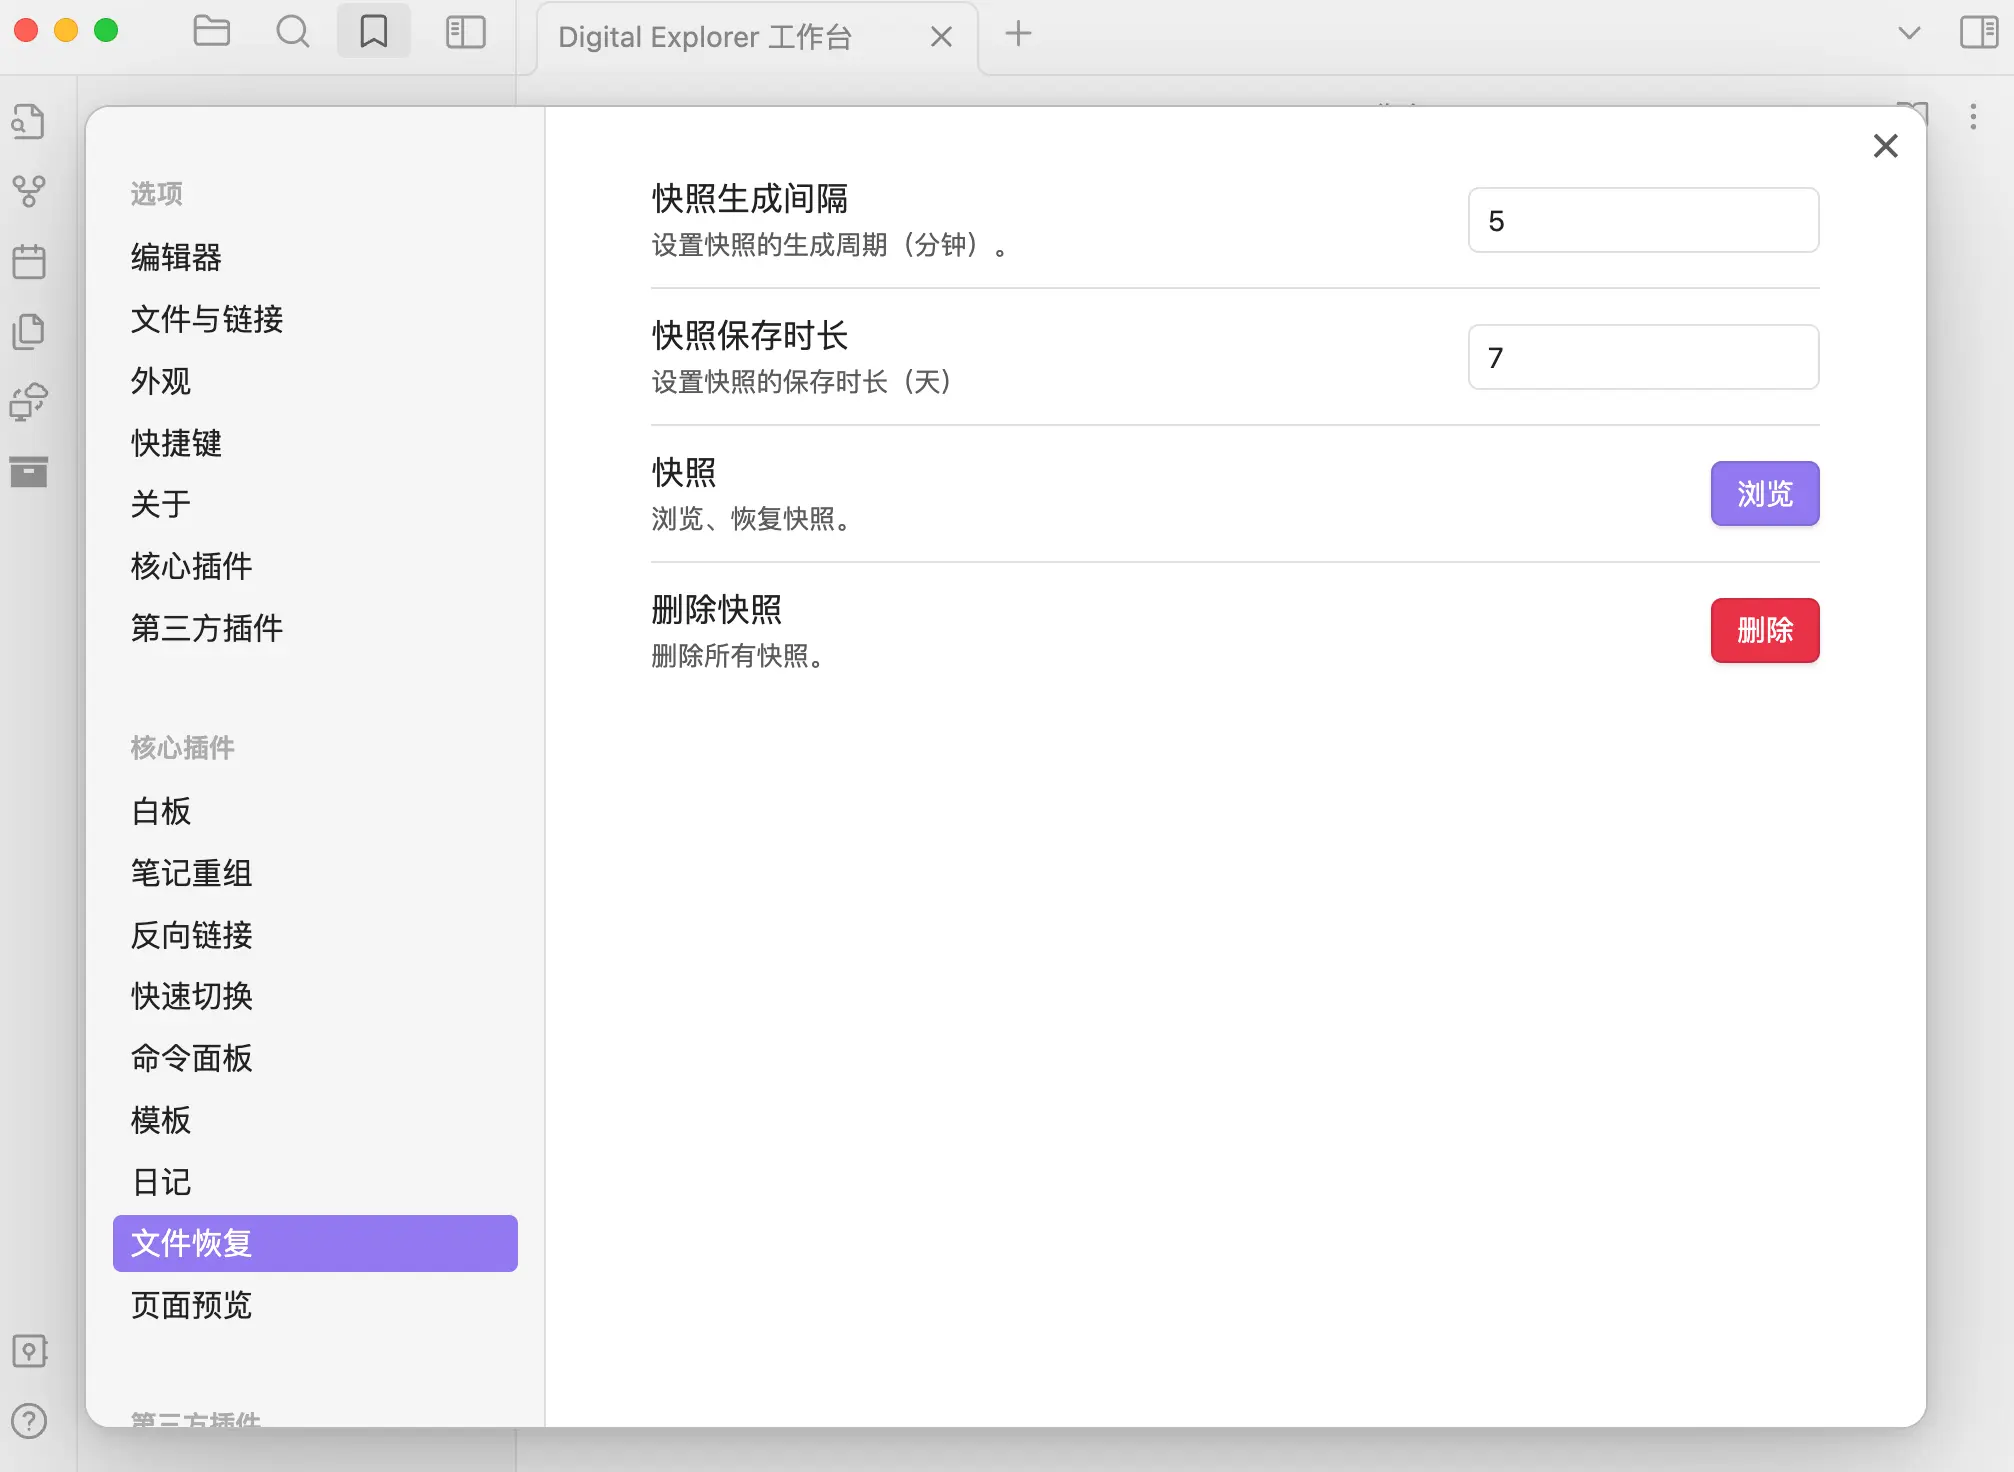2014x1472 pixels.
Task: Click the 浏览 snapshots button
Action: click(x=1764, y=493)
